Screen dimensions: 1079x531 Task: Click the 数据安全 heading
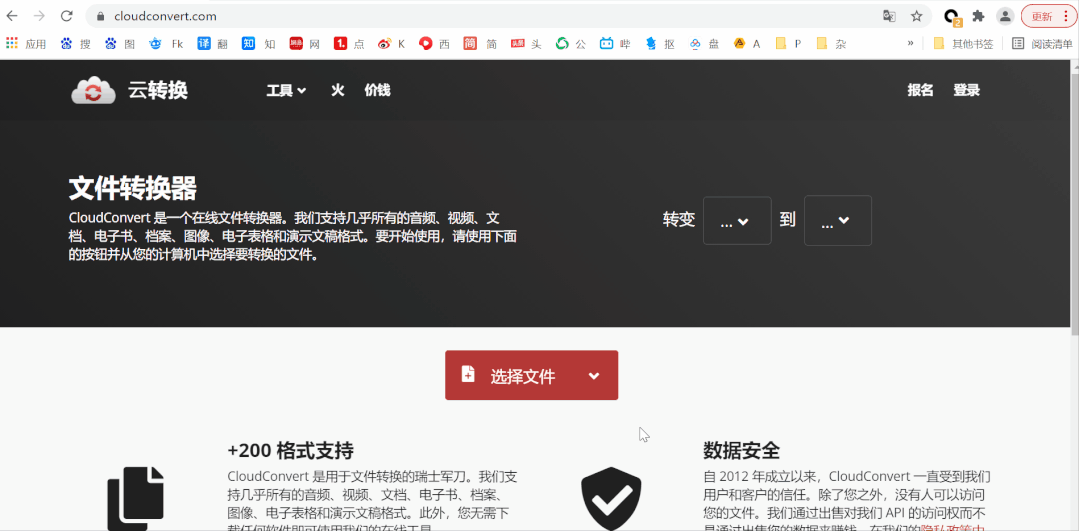pyautogui.click(x=741, y=451)
